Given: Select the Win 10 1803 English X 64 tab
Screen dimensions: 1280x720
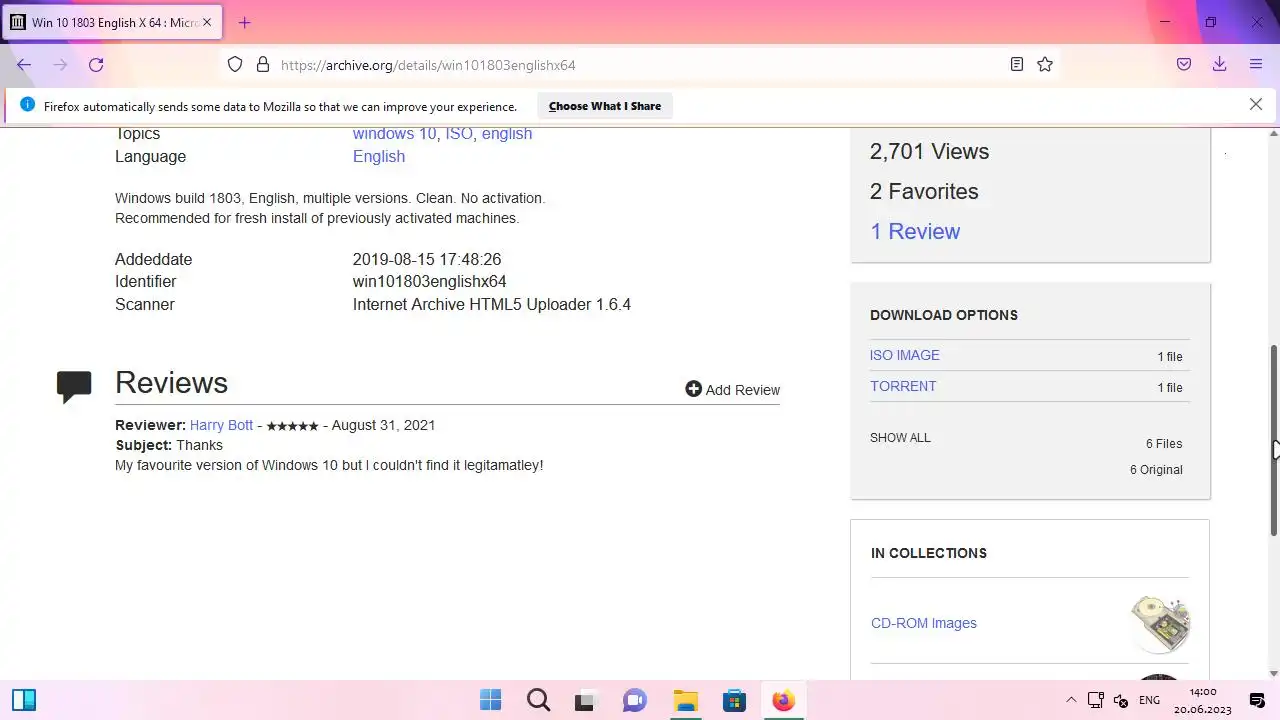Looking at the screenshot, I should tap(111, 22).
